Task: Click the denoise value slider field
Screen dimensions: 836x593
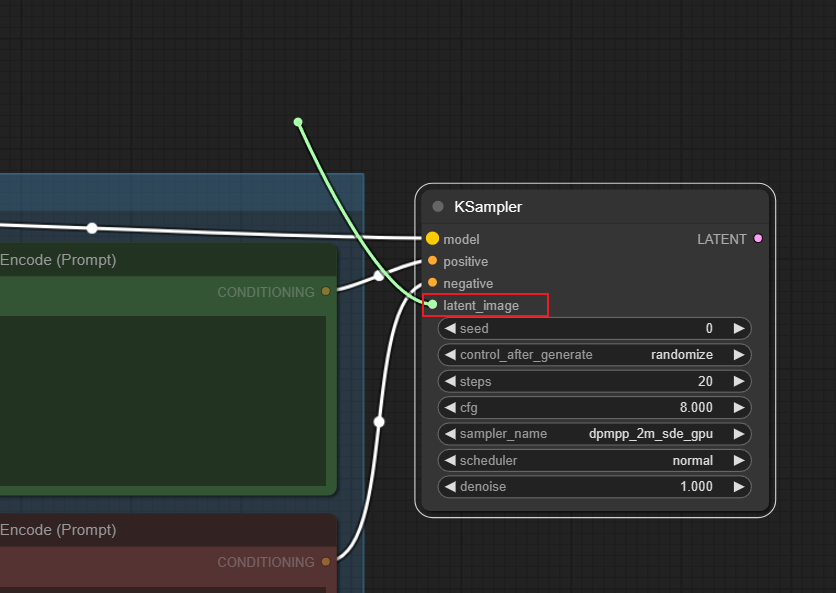Action: [594, 486]
